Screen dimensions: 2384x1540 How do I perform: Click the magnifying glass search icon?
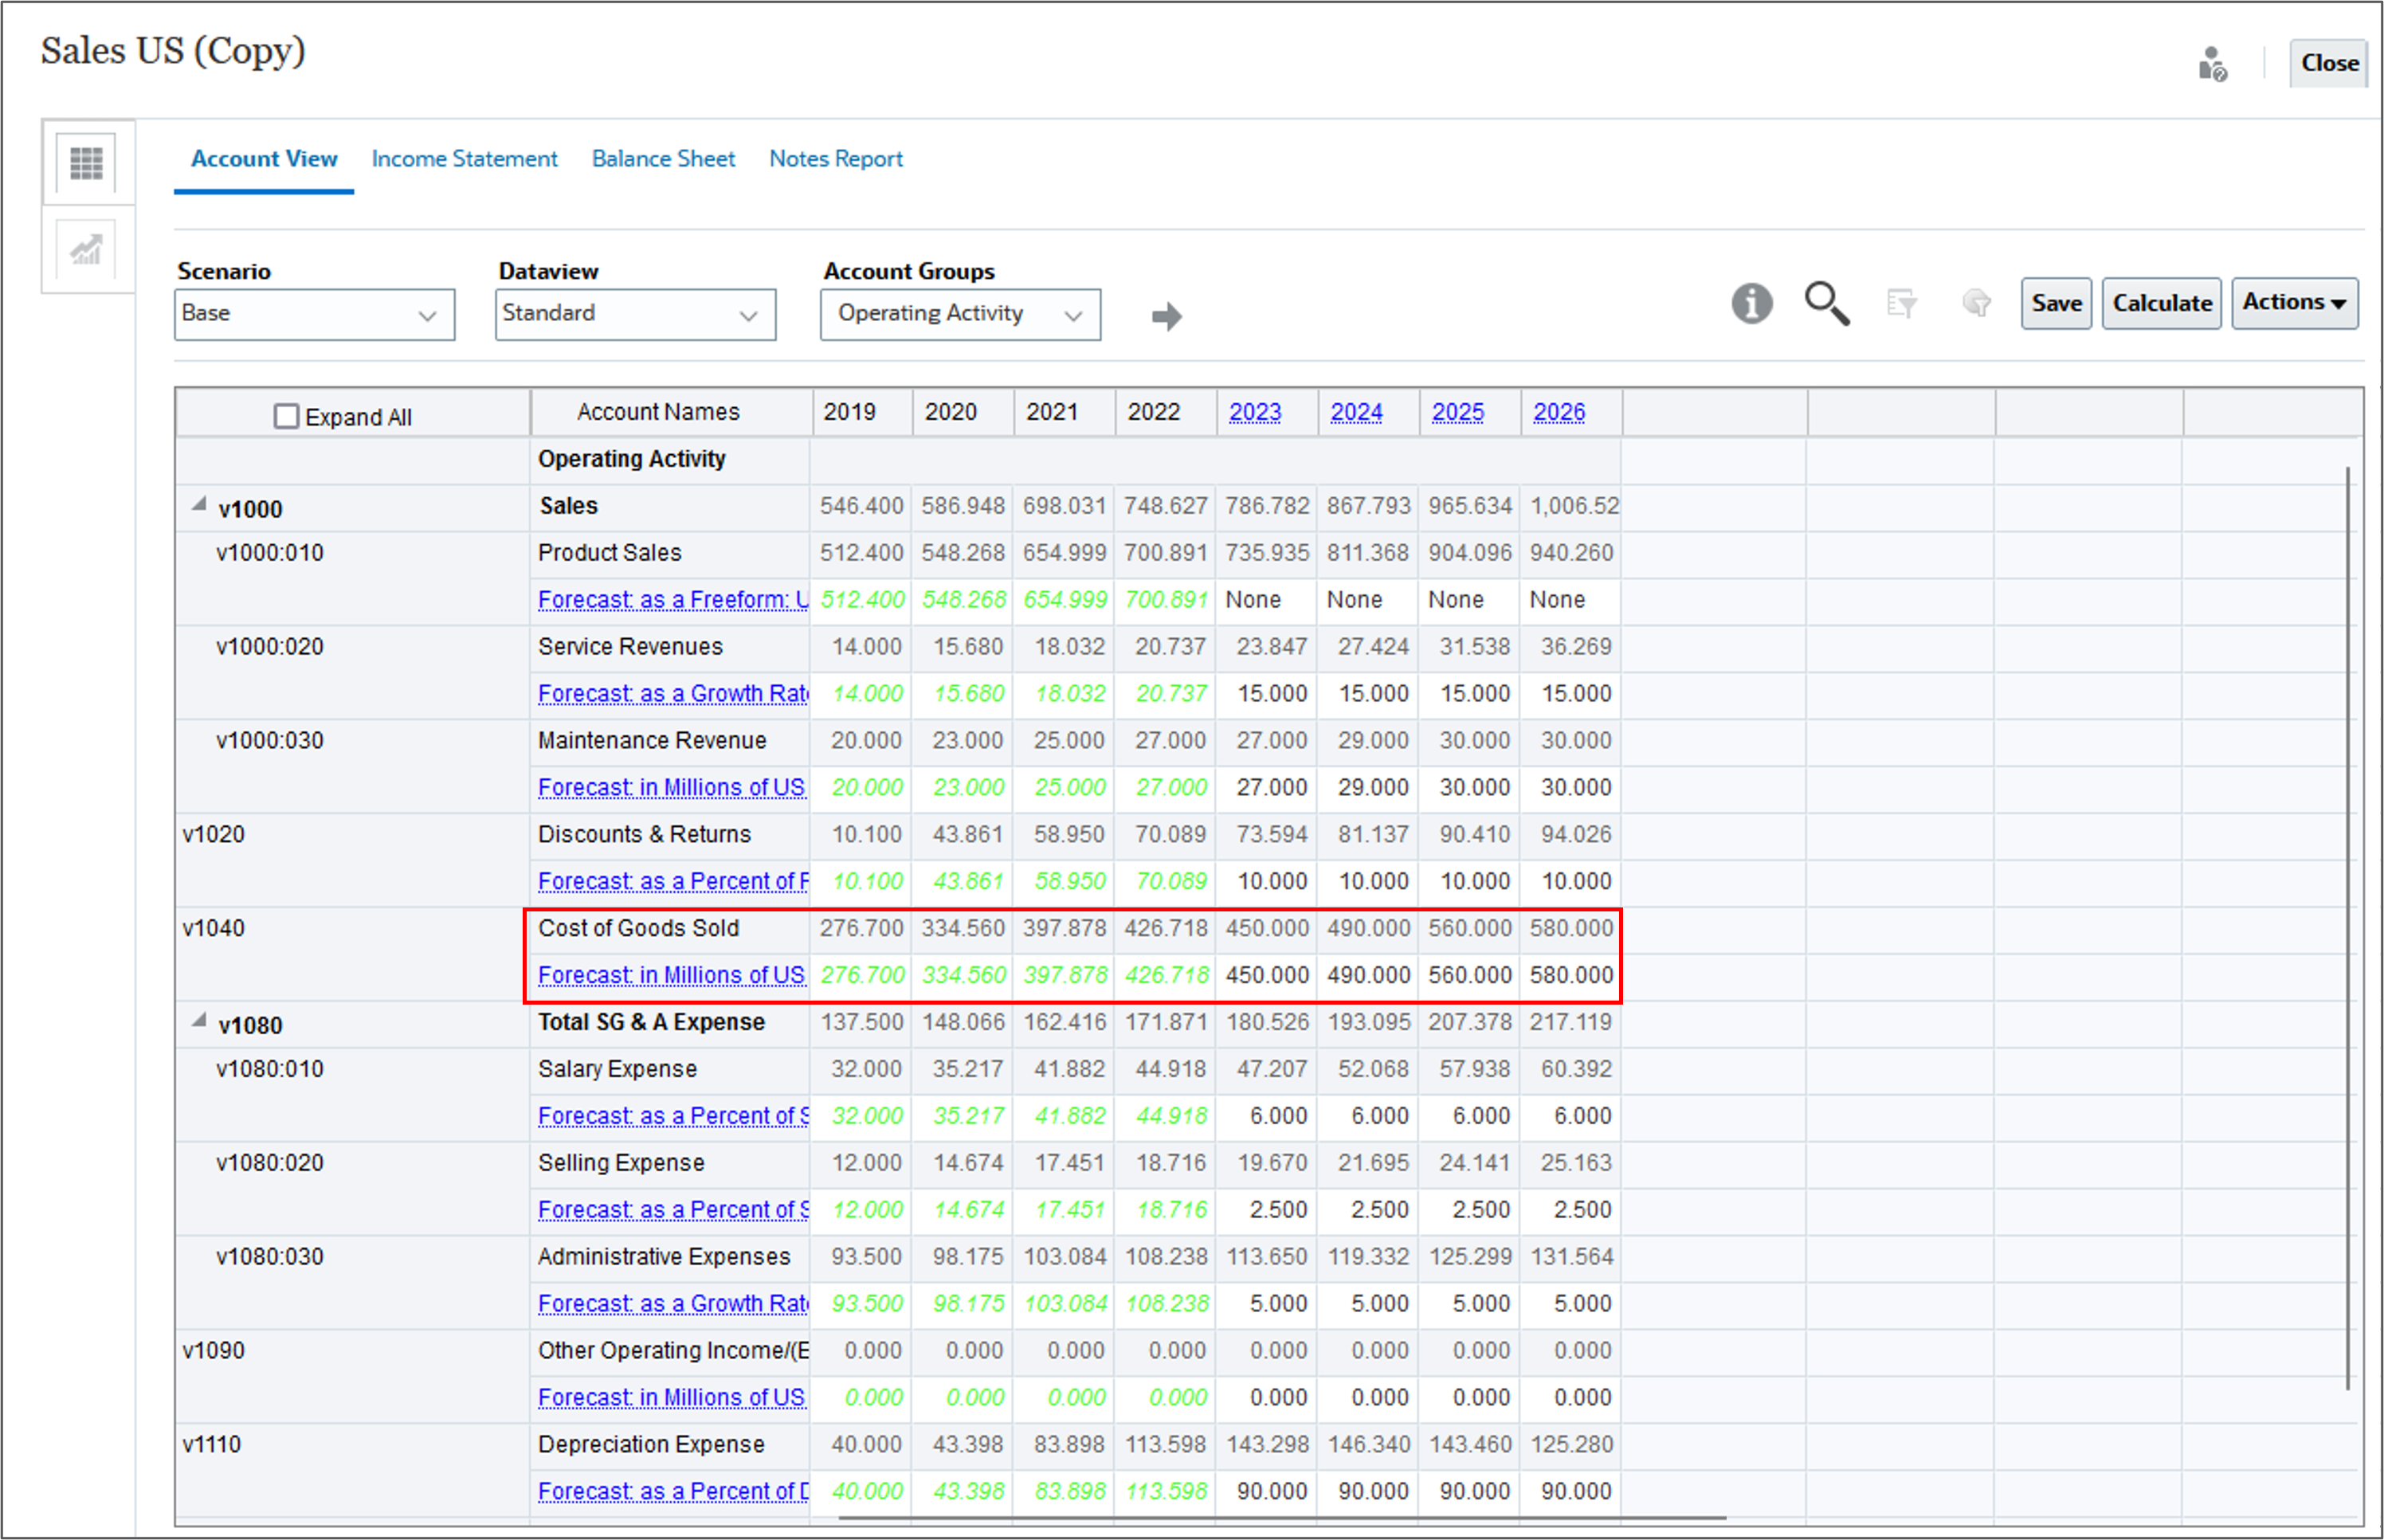point(1826,303)
